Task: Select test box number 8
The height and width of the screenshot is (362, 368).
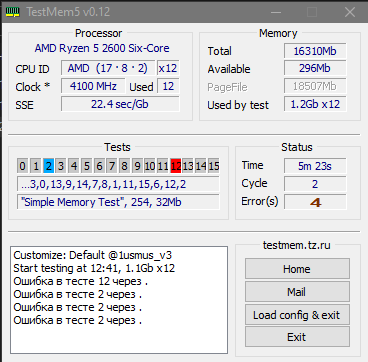Action: pyautogui.click(x=124, y=166)
